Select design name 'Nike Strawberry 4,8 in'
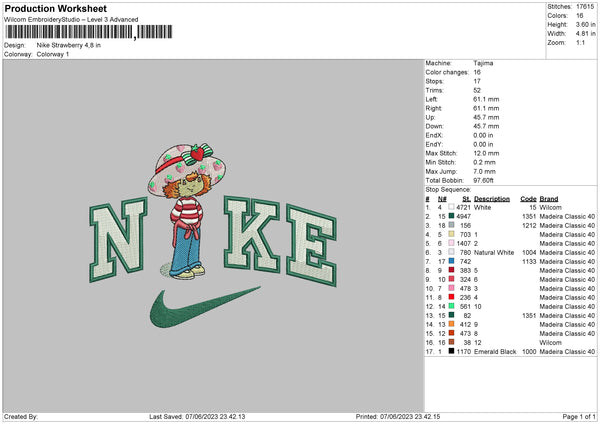The height and width of the screenshot is (424, 600). pyautogui.click(x=68, y=45)
